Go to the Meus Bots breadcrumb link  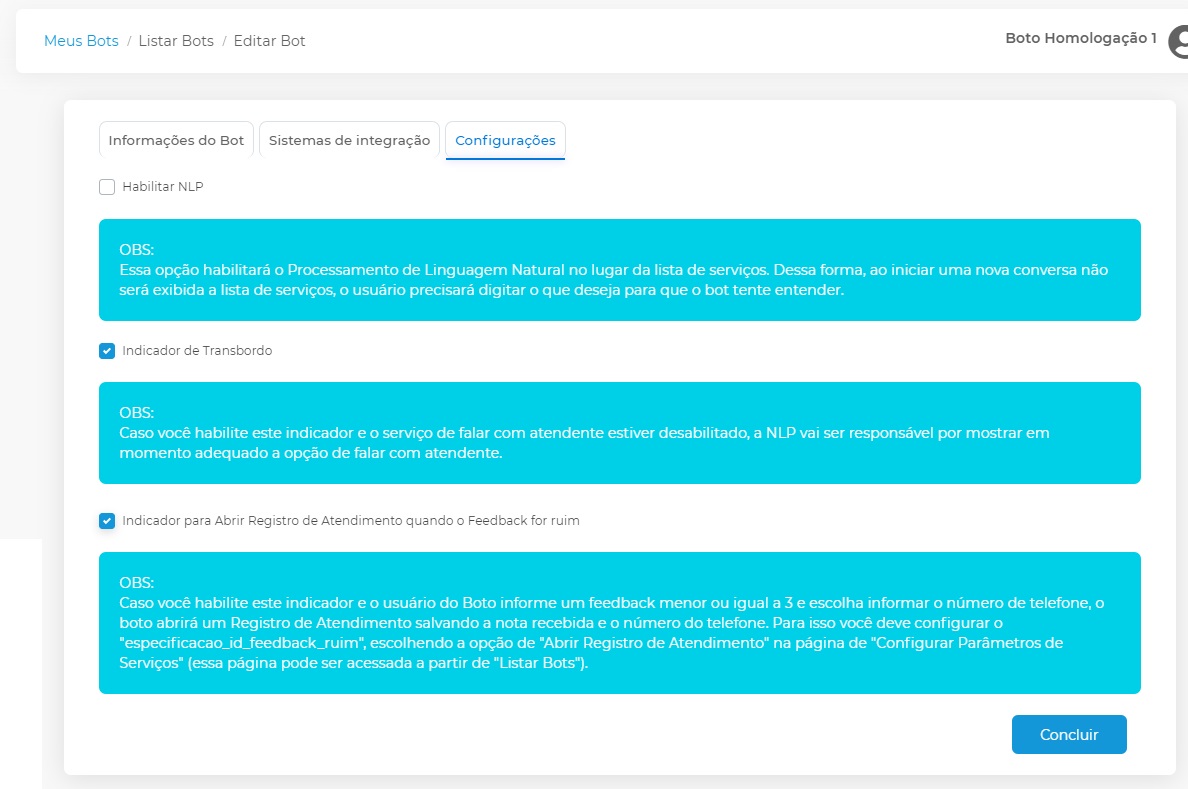click(81, 41)
